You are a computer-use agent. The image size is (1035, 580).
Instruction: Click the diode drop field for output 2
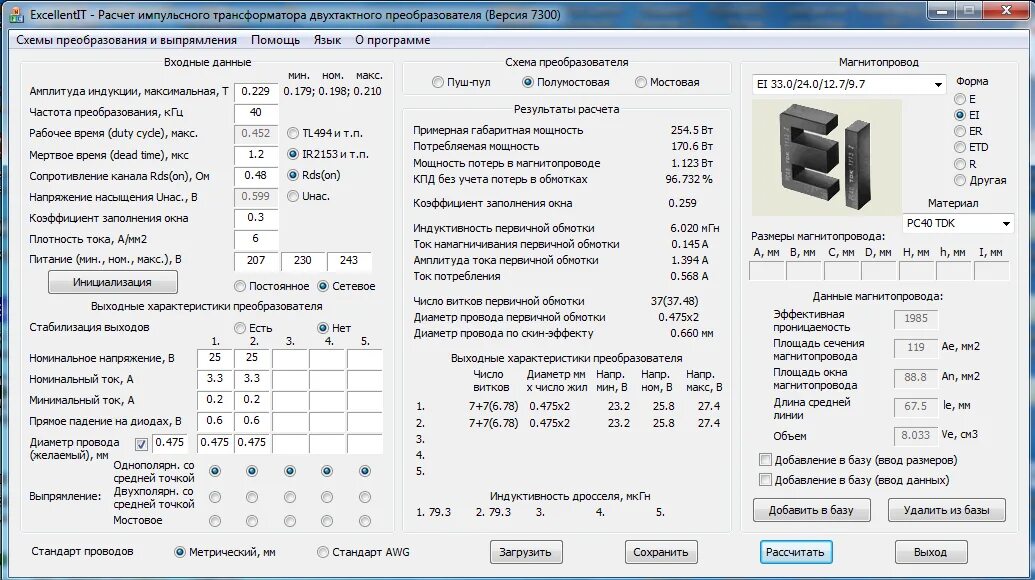[x=252, y=422]
